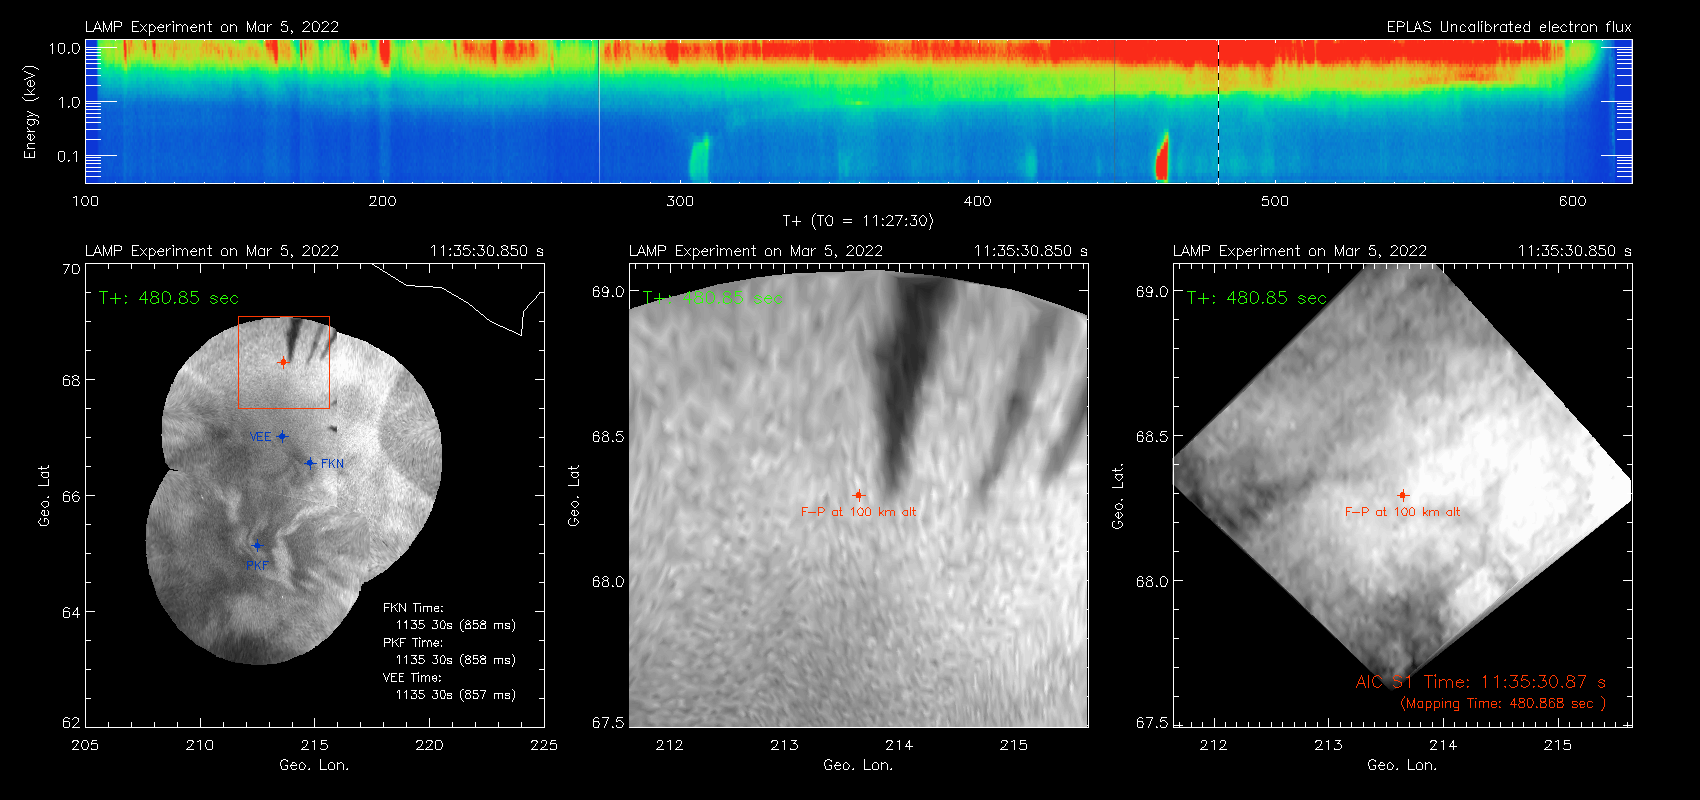The width and height of the screenshot is (1700, 800).
Task: Click the '11:35:30.850 s' timestamp above the middle image
Action: (x=1031, y=251)
